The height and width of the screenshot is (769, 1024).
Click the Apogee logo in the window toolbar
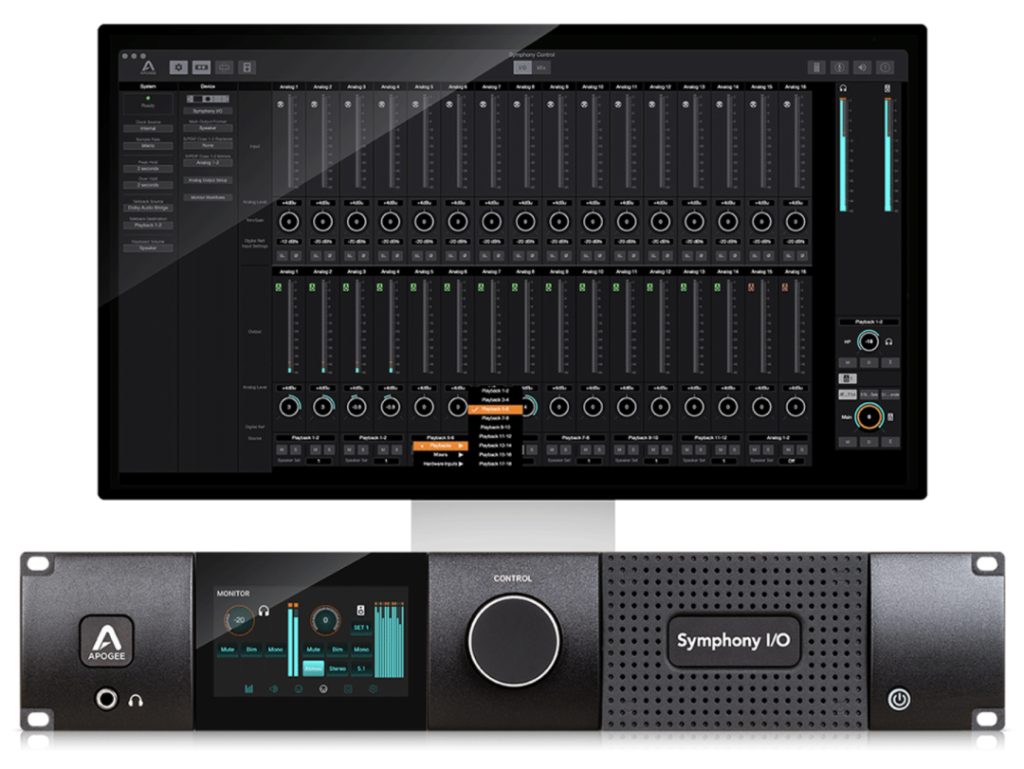(149, 67)
